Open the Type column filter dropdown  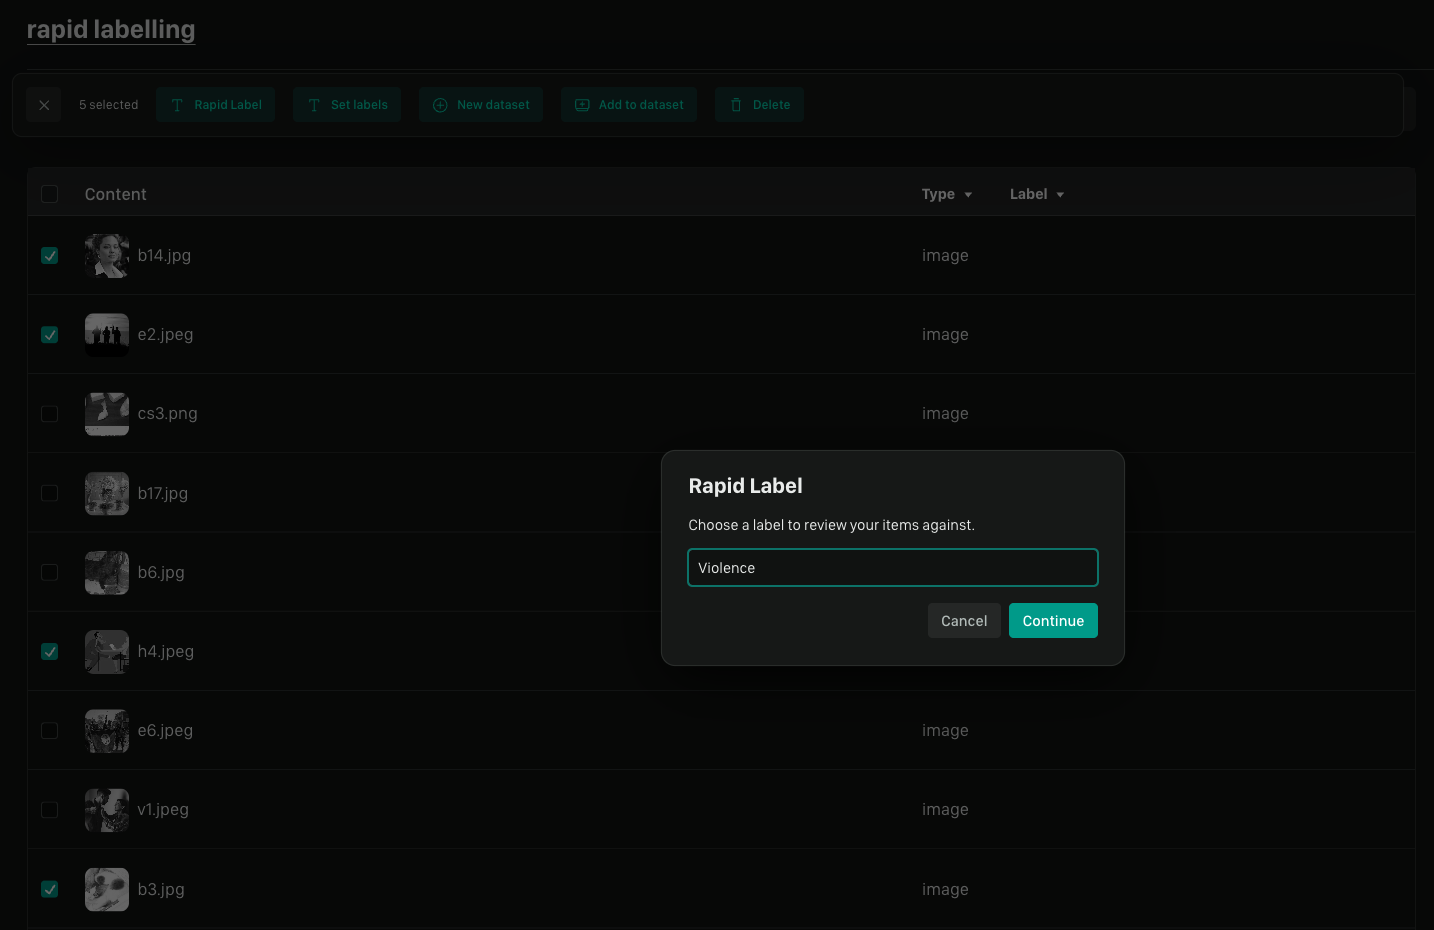pyautogui.click(x=947, y=194)
